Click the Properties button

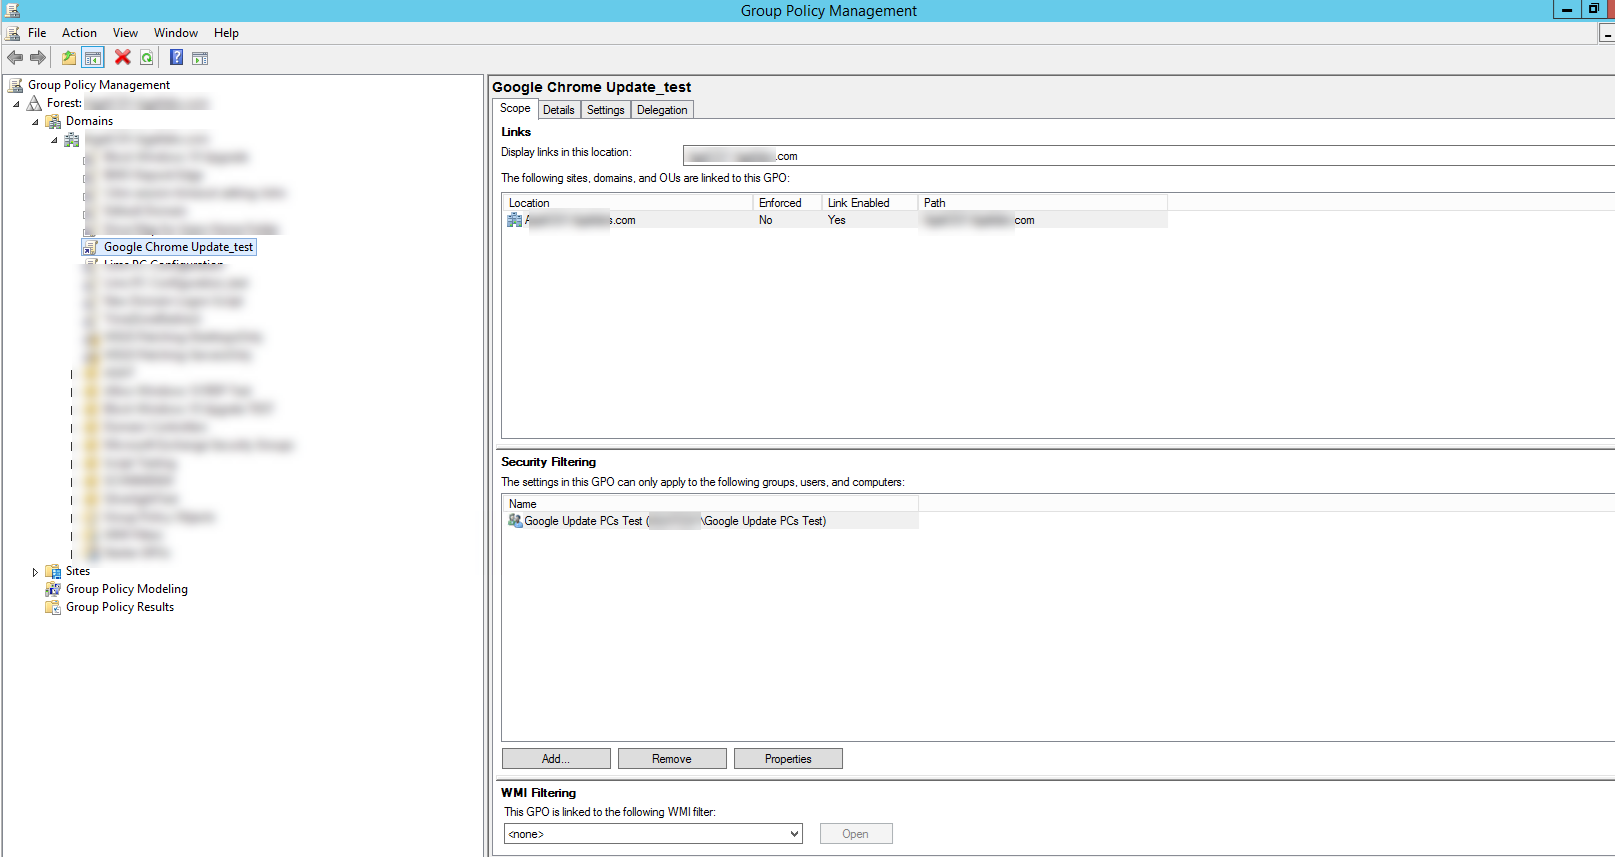pos(788,759)
